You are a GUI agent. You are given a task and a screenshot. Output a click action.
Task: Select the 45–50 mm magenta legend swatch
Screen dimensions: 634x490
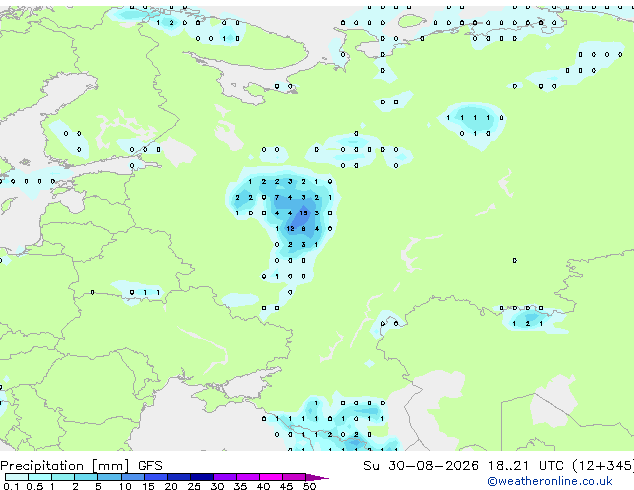click(294, 477)
